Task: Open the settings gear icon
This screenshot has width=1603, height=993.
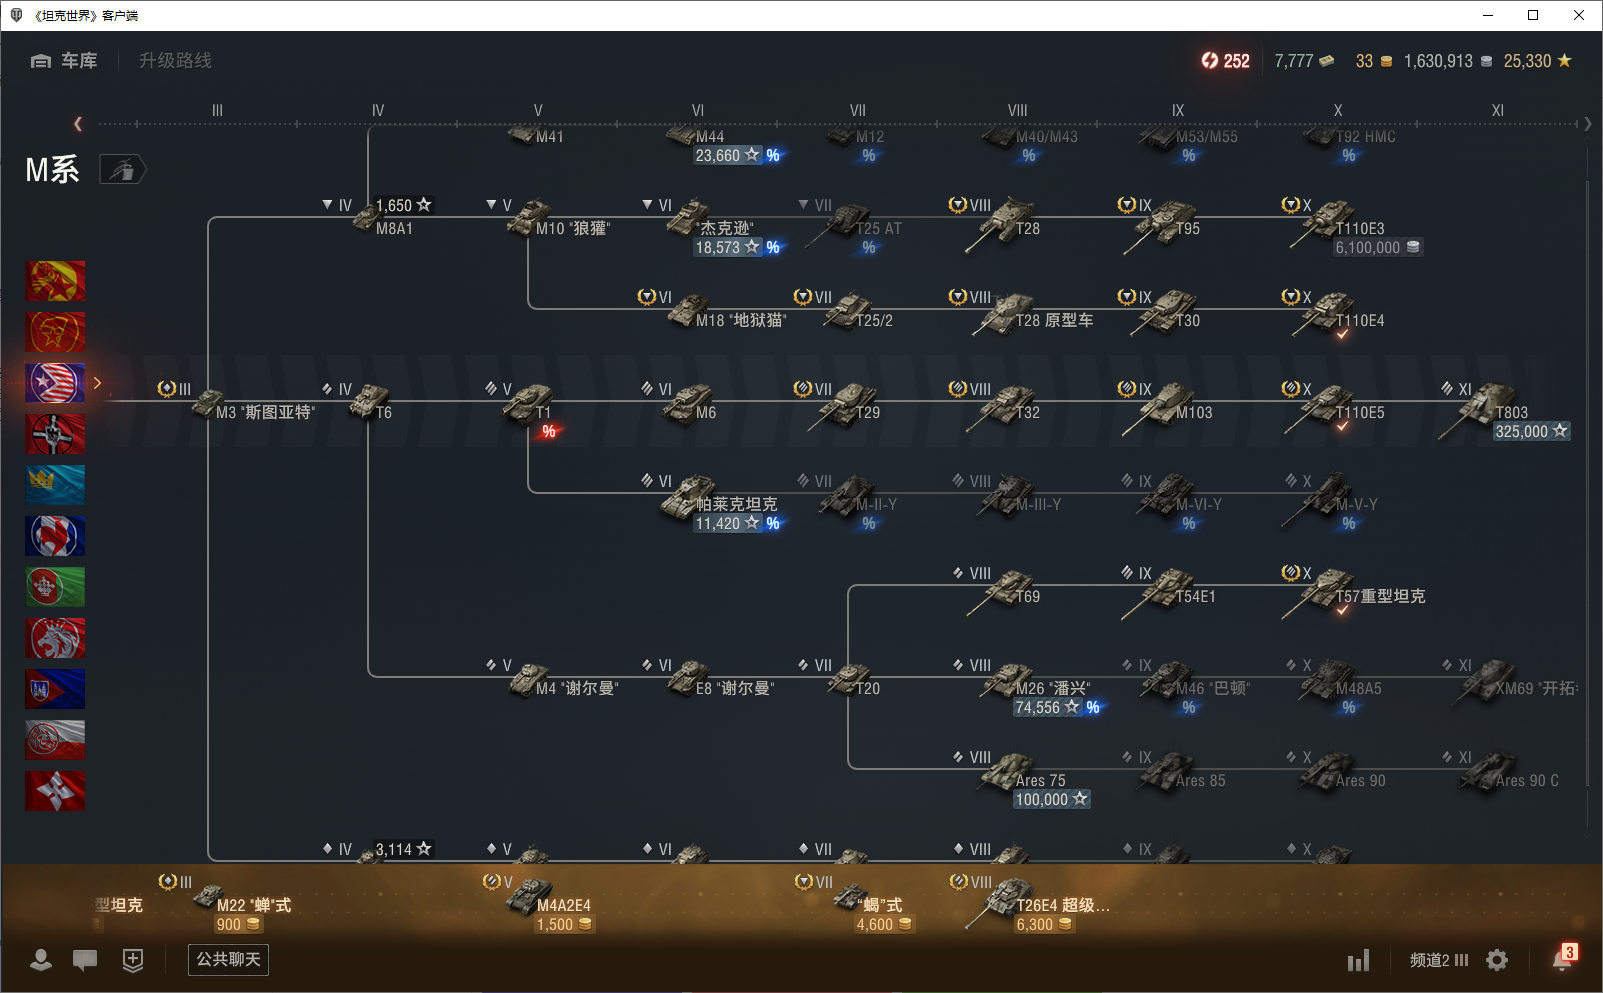Action: point(1497,960)
